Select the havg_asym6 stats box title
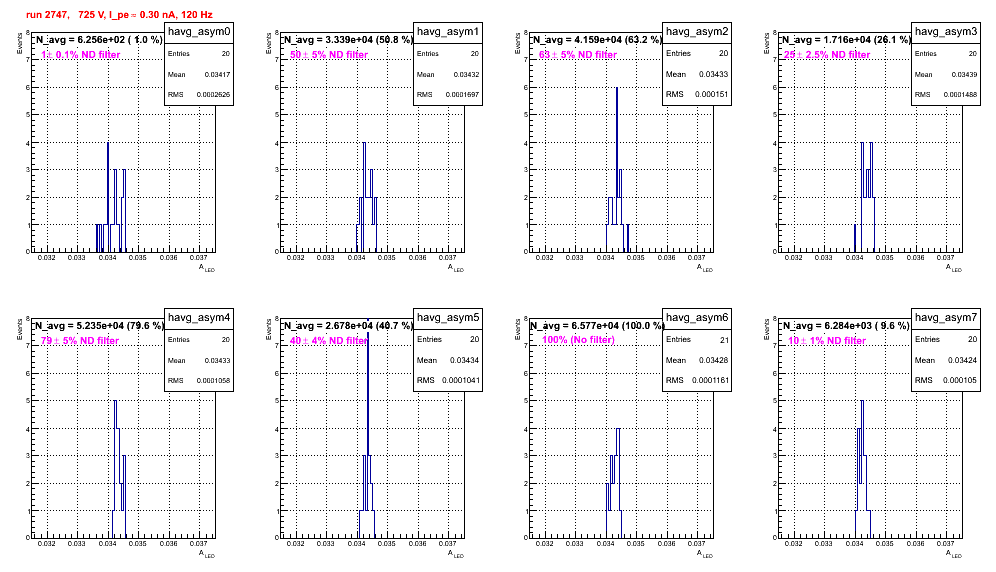 [x=697, y=318]
